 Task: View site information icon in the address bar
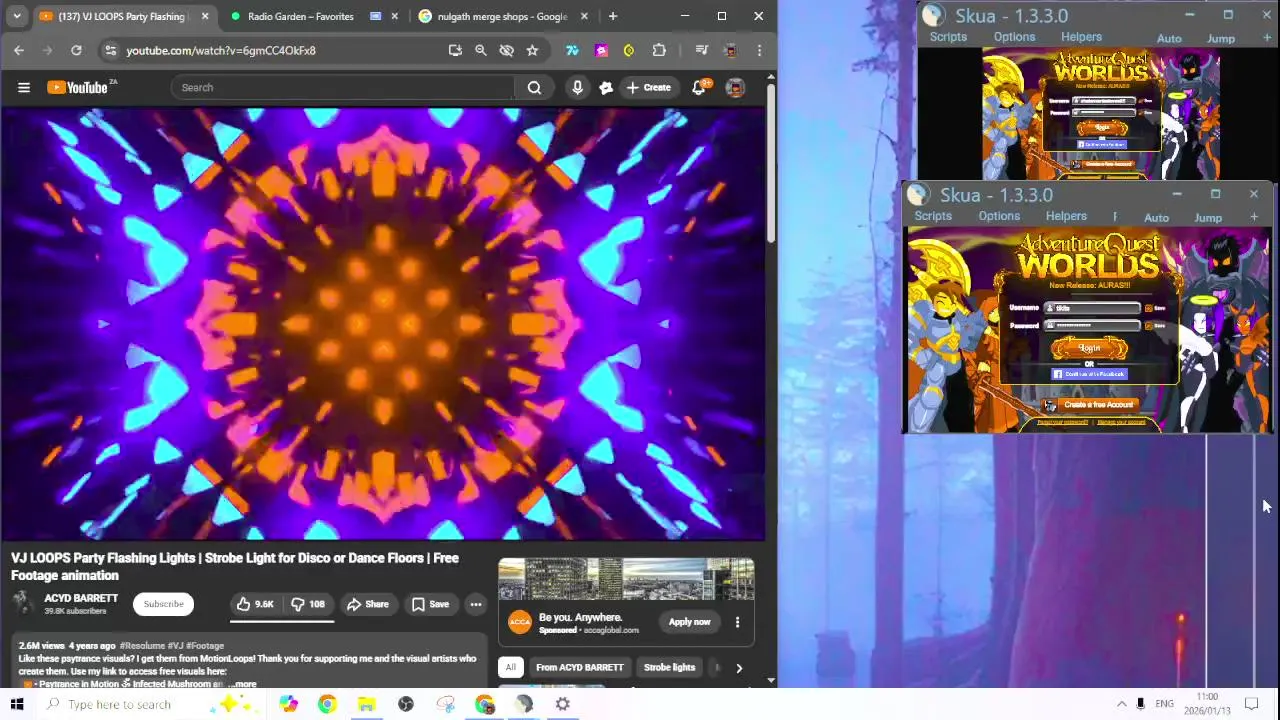[110, 50]
